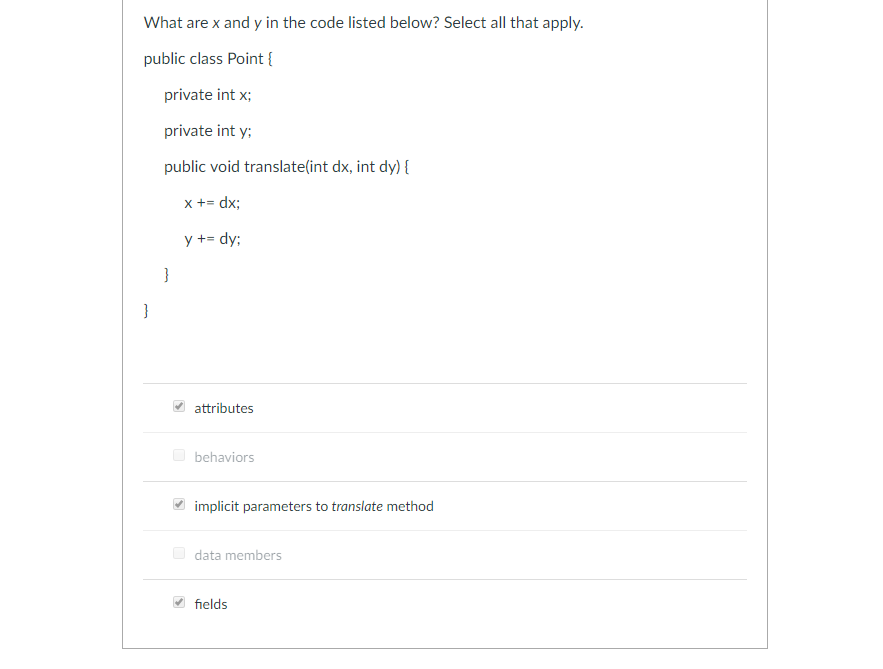
Task: Click the x += dx statement
Action: (211, 202)
